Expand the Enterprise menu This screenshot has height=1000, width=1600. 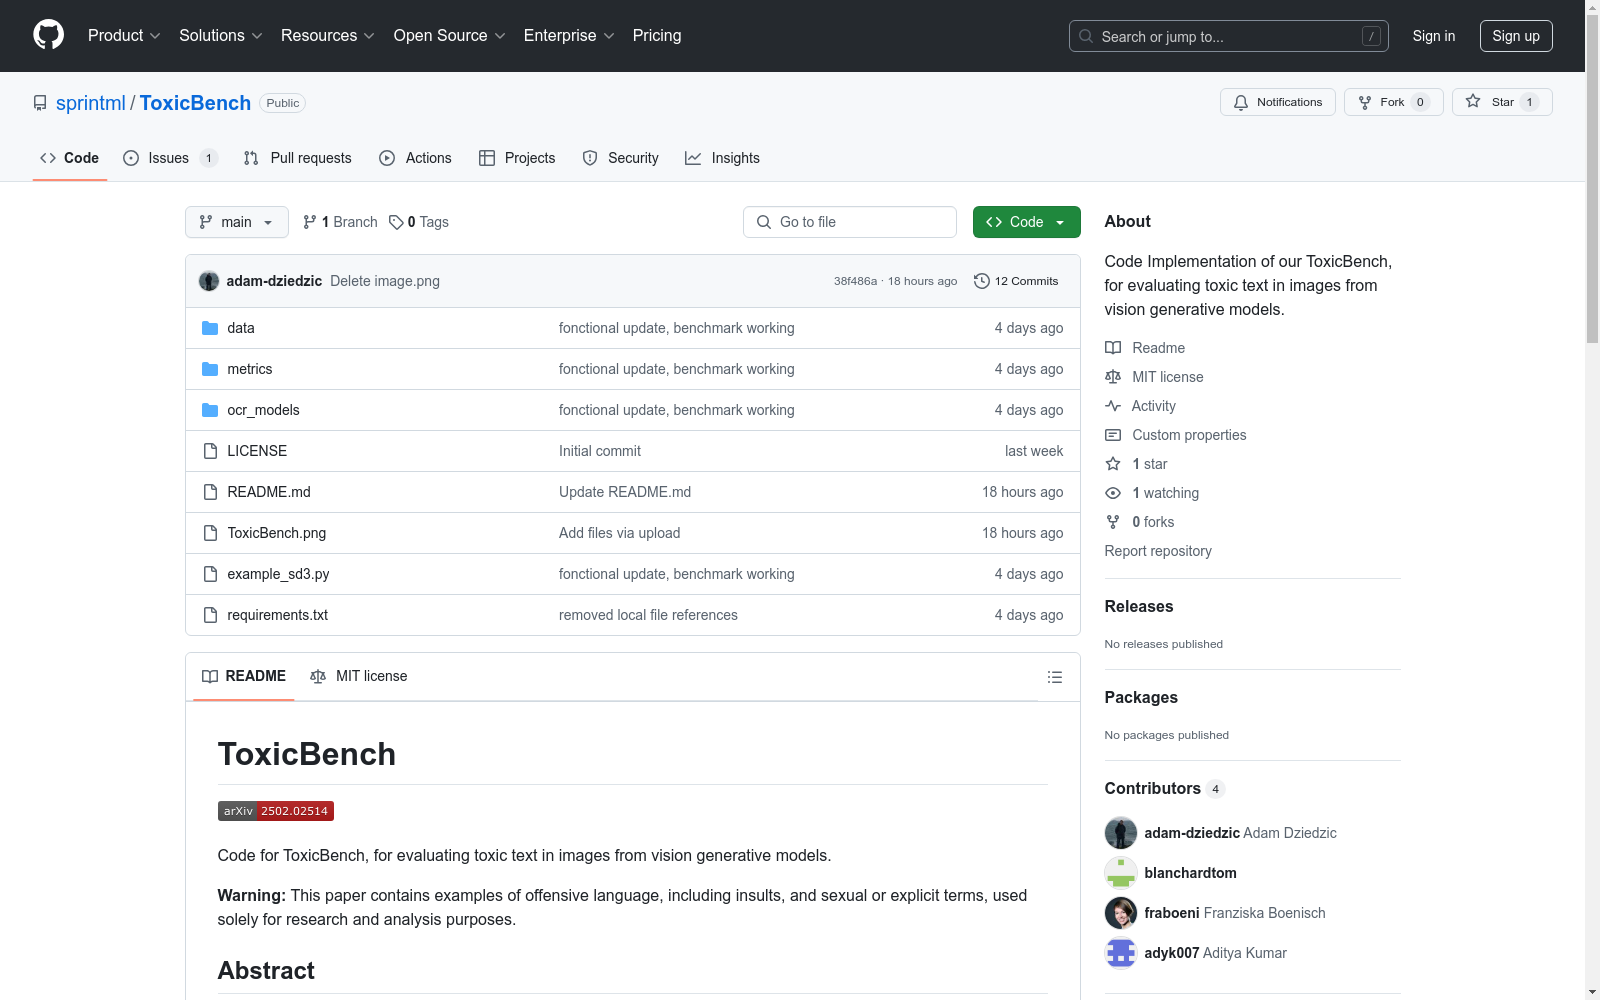569,36
